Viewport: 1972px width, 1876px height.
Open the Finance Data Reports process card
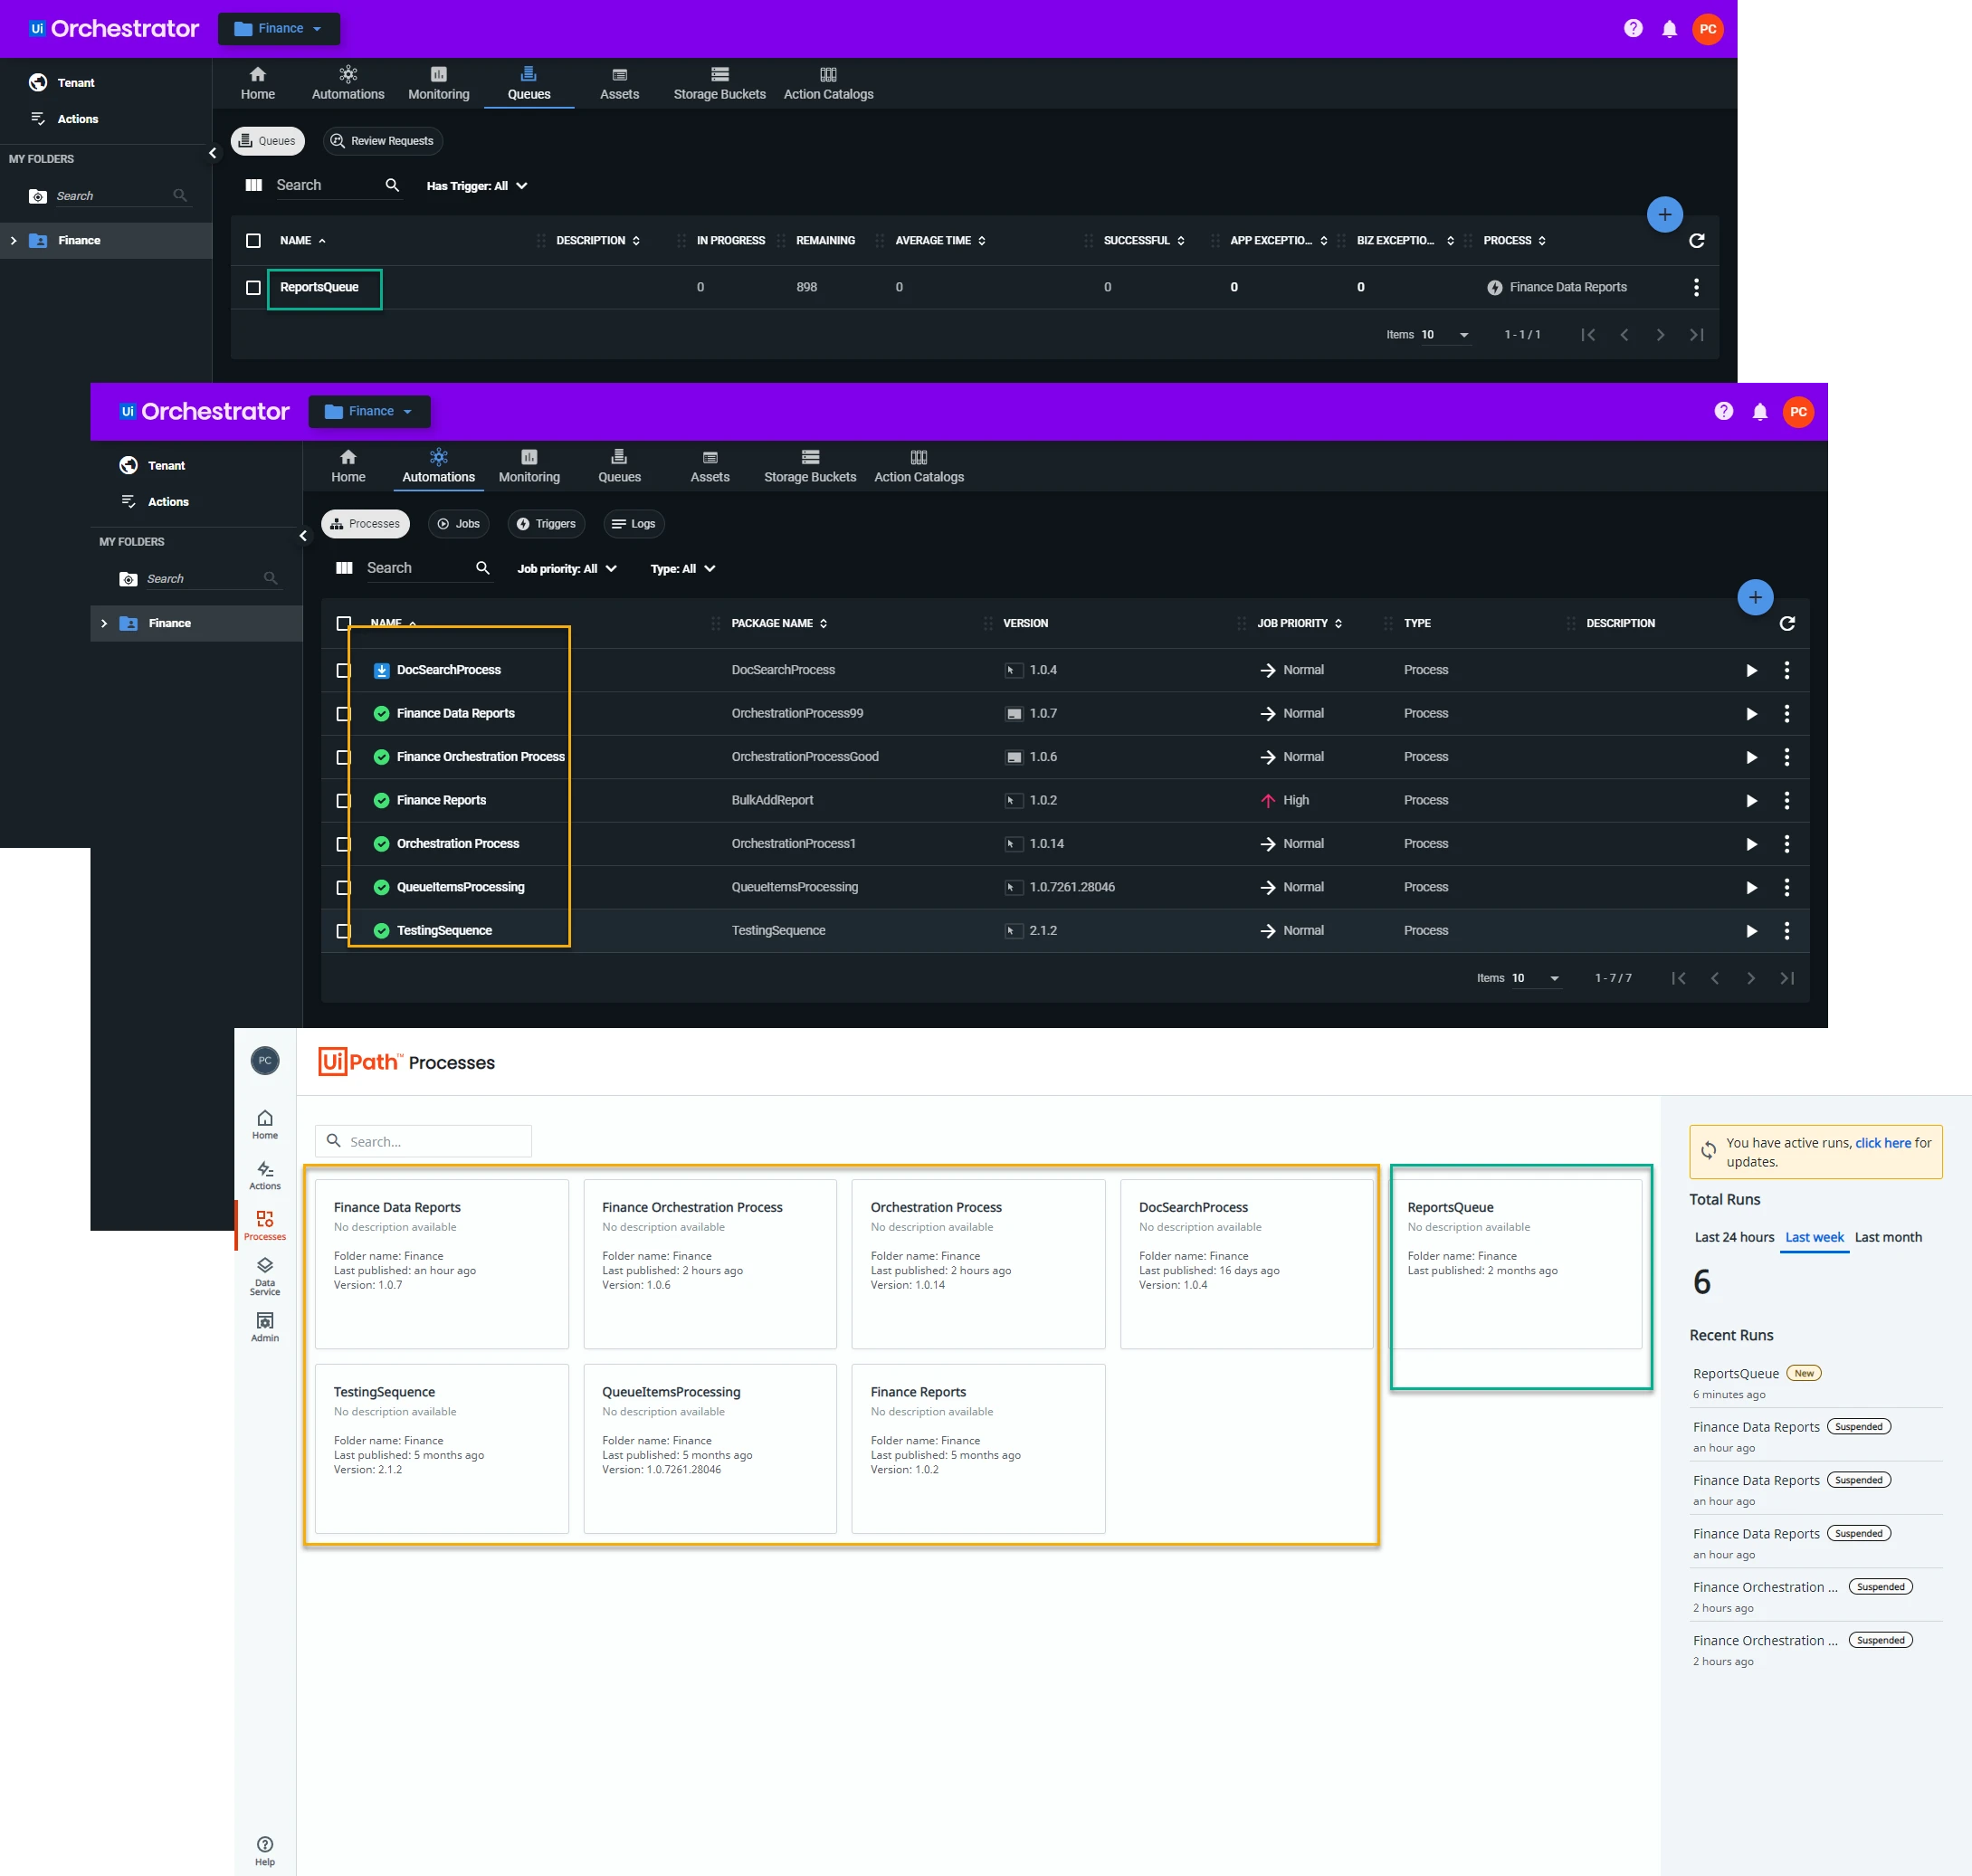[442, 1264]
